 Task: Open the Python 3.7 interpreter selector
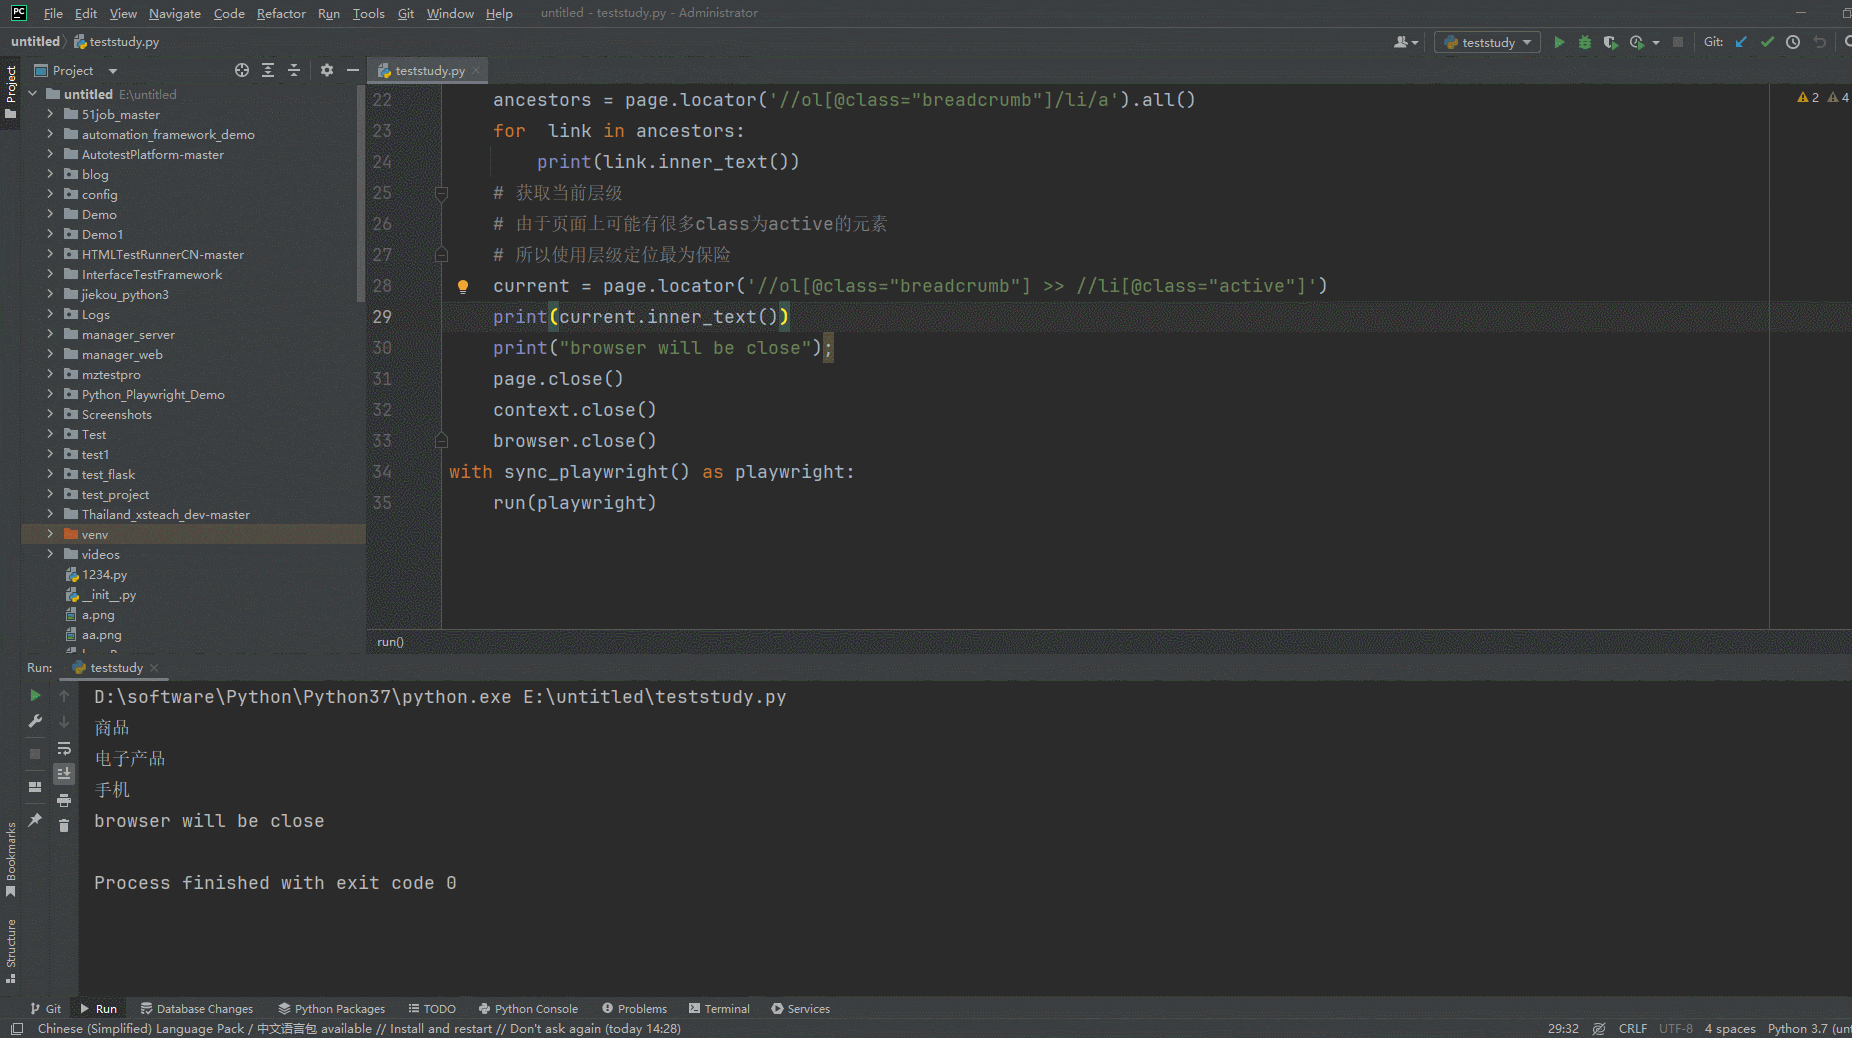tap(1807, 1029)
